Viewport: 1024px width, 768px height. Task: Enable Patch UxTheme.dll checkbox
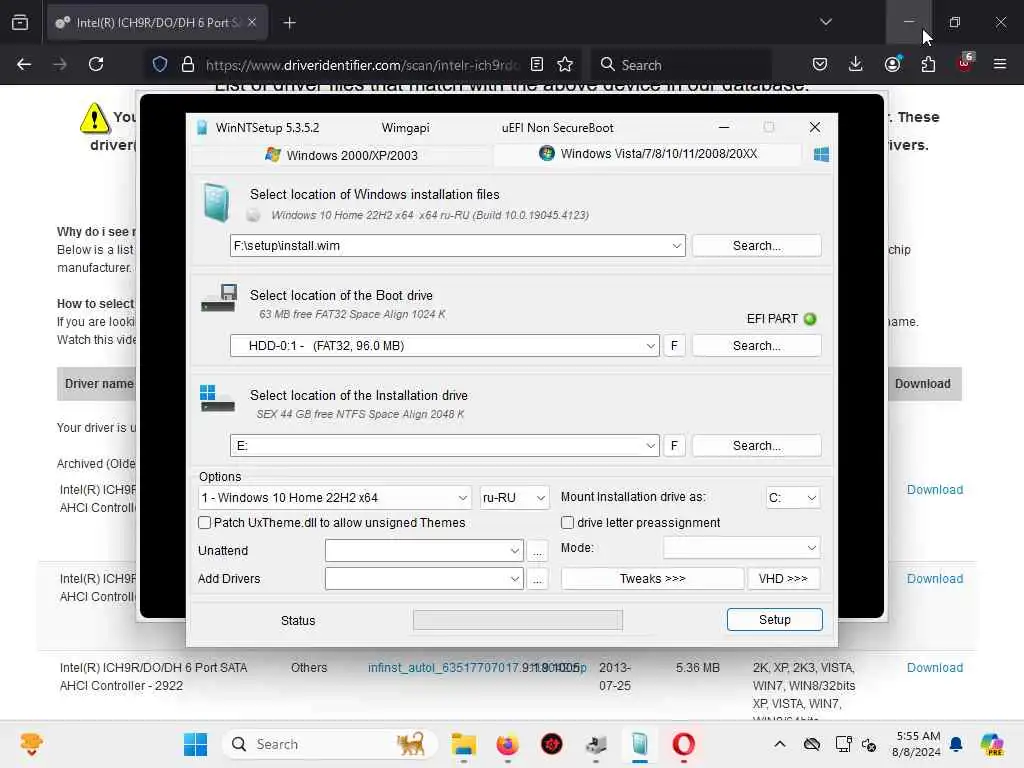[x=204, y=522]
